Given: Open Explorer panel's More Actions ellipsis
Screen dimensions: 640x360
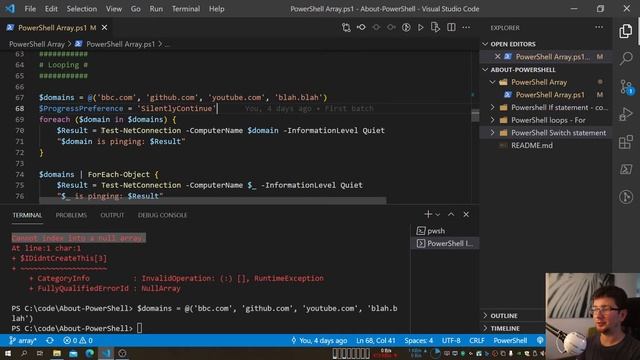Looking at the screenshot, I should click(x=599, y=27).
